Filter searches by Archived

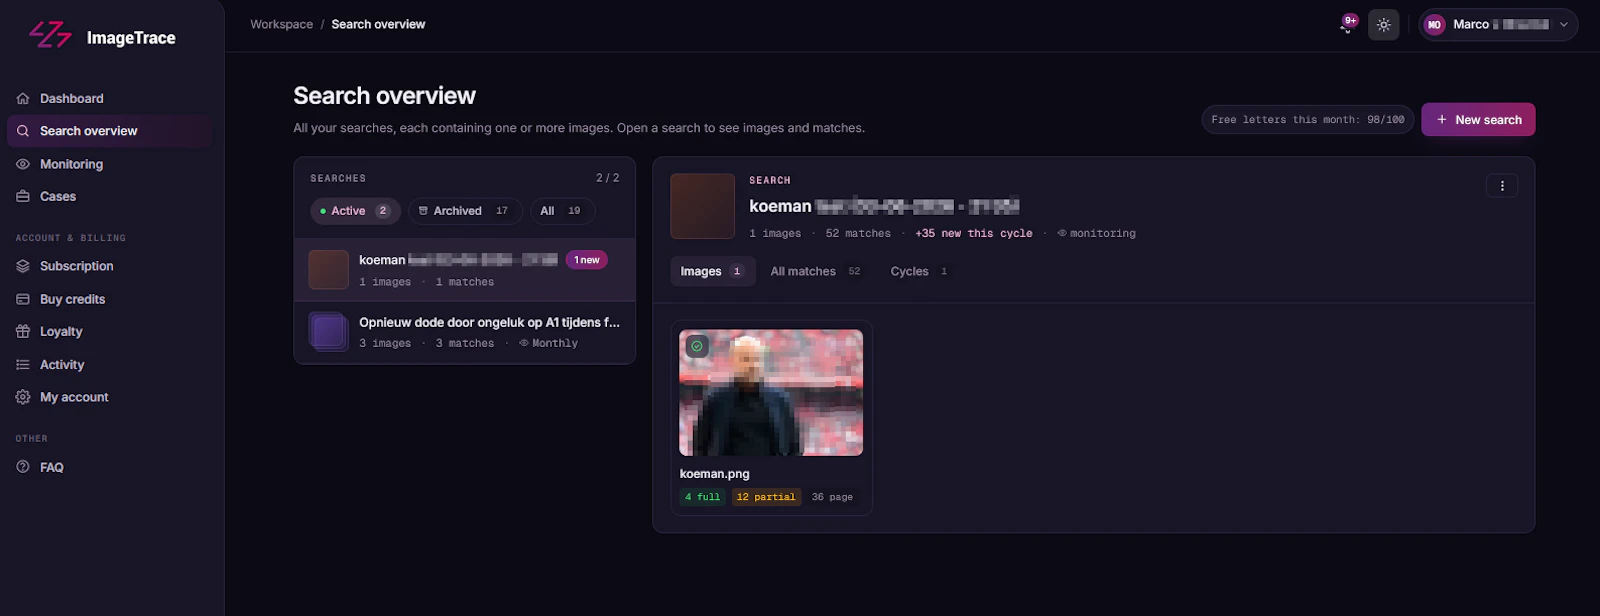(465, 211)
